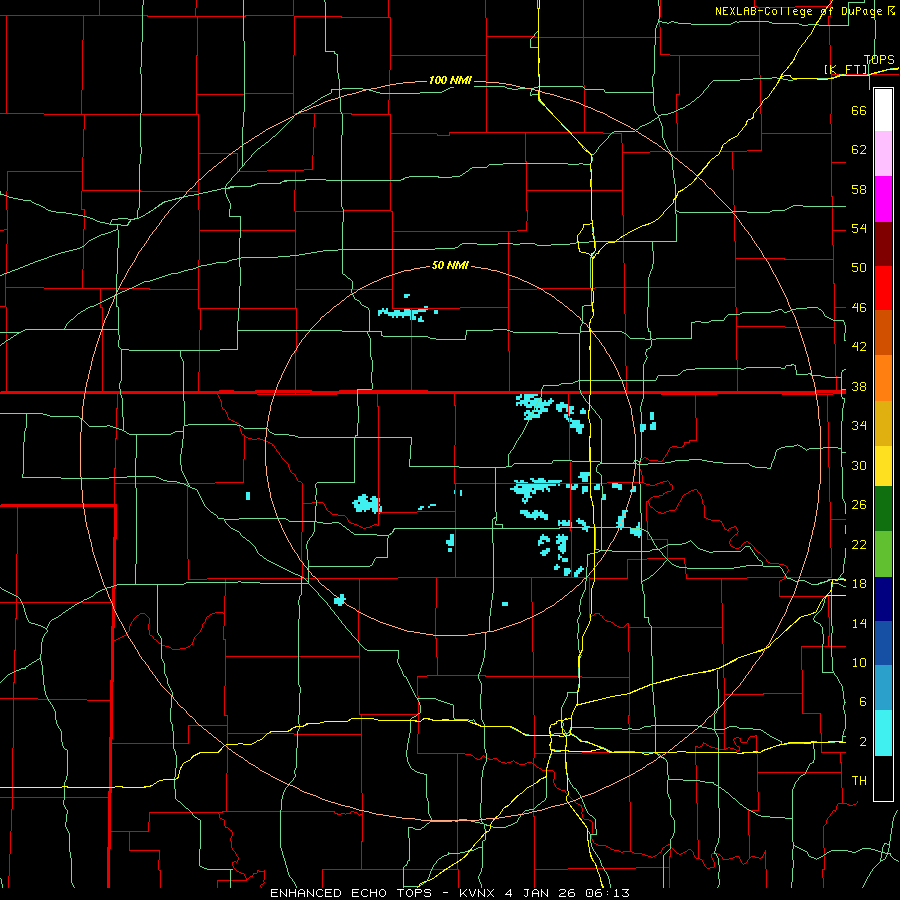
Task: Click the white swatch in the tops legend
Action: (883, 110)
